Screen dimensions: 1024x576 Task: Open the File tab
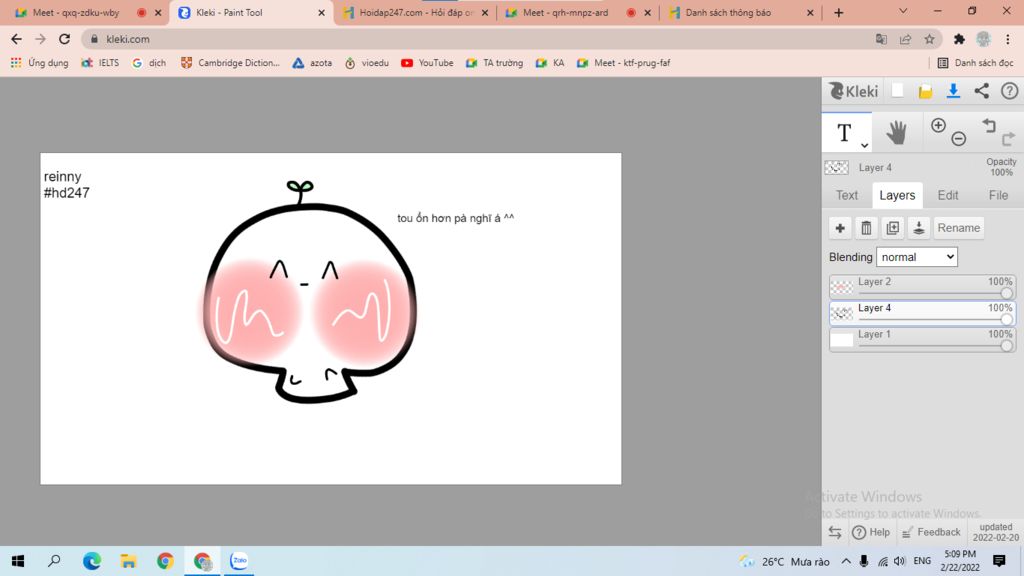pyautogui.click(x=998, y=195)
